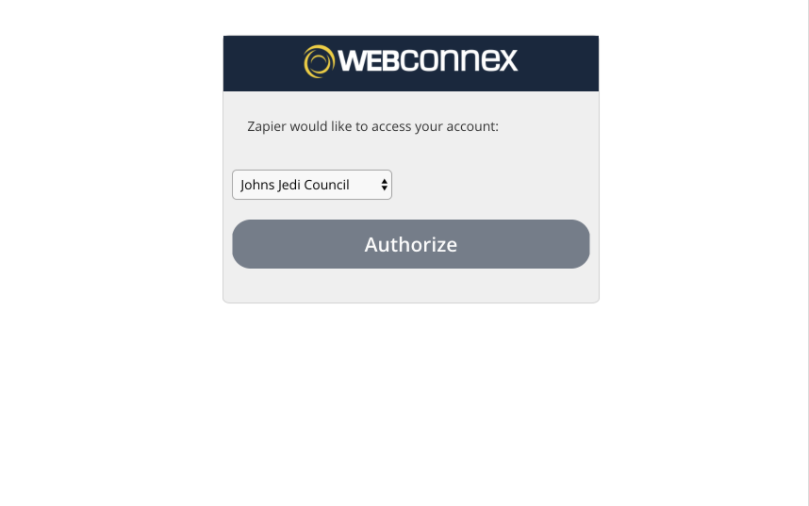Click the right edge of Authorize button
The height and width of the screenshot is (506, 809).
point(582,244)
